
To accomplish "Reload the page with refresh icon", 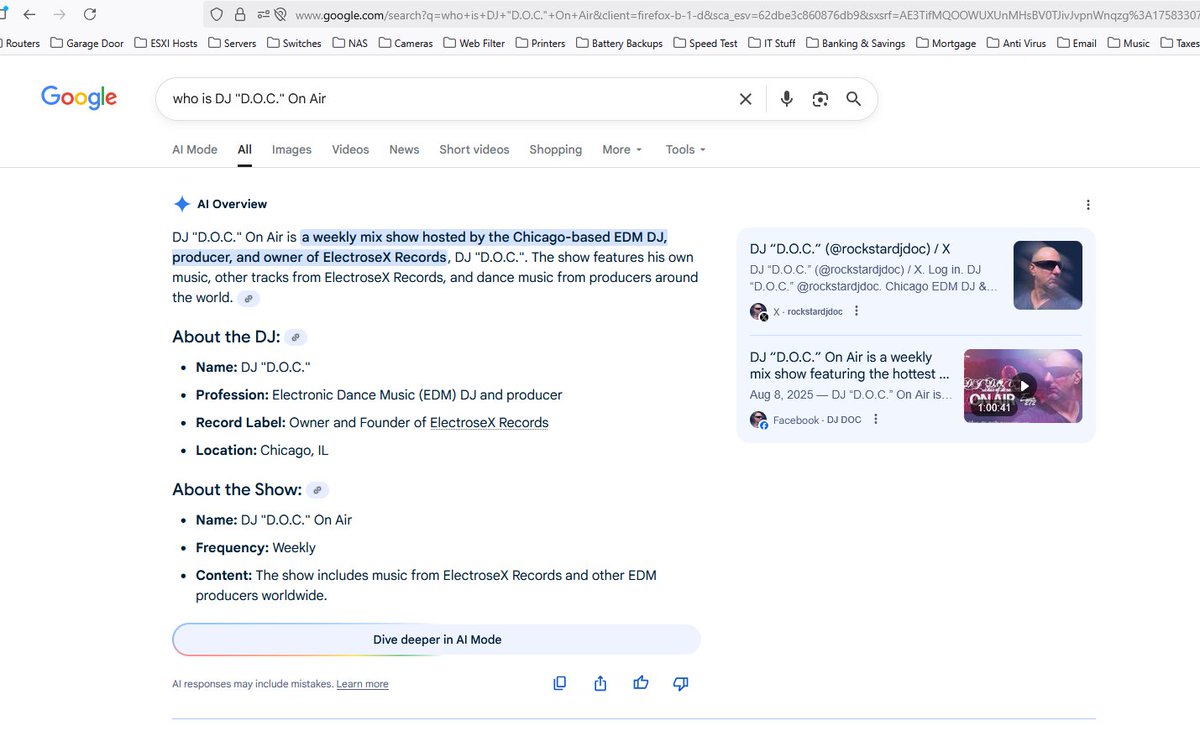I will point(90,14).
